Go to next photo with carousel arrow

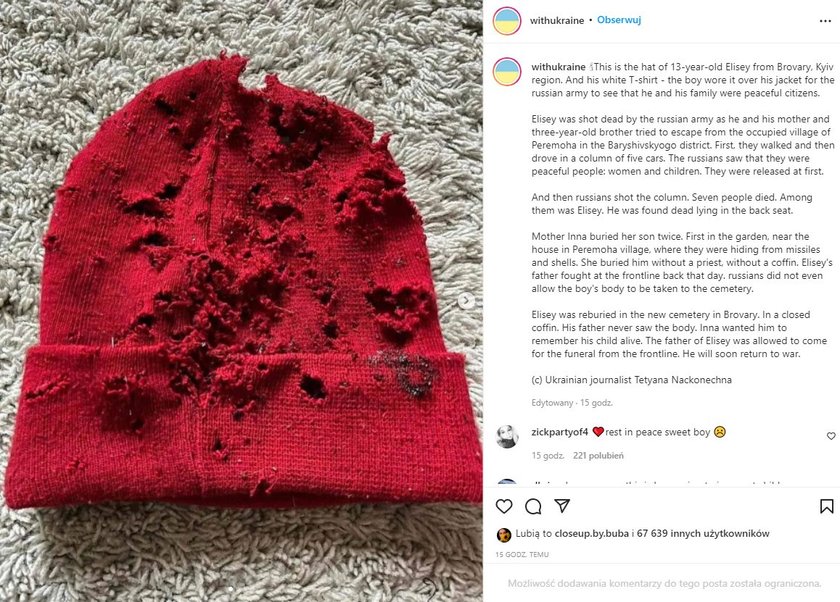(x=466, y=300)
